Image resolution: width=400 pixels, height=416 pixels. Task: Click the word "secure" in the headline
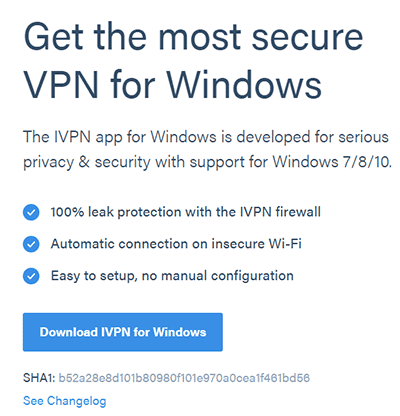pos(307,37)
